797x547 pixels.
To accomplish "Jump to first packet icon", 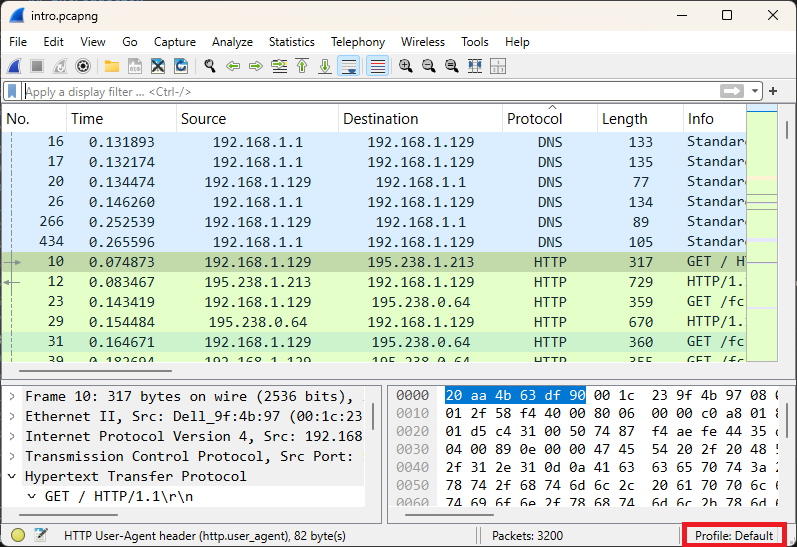I will pyautogui.click(x=302, y=66).
